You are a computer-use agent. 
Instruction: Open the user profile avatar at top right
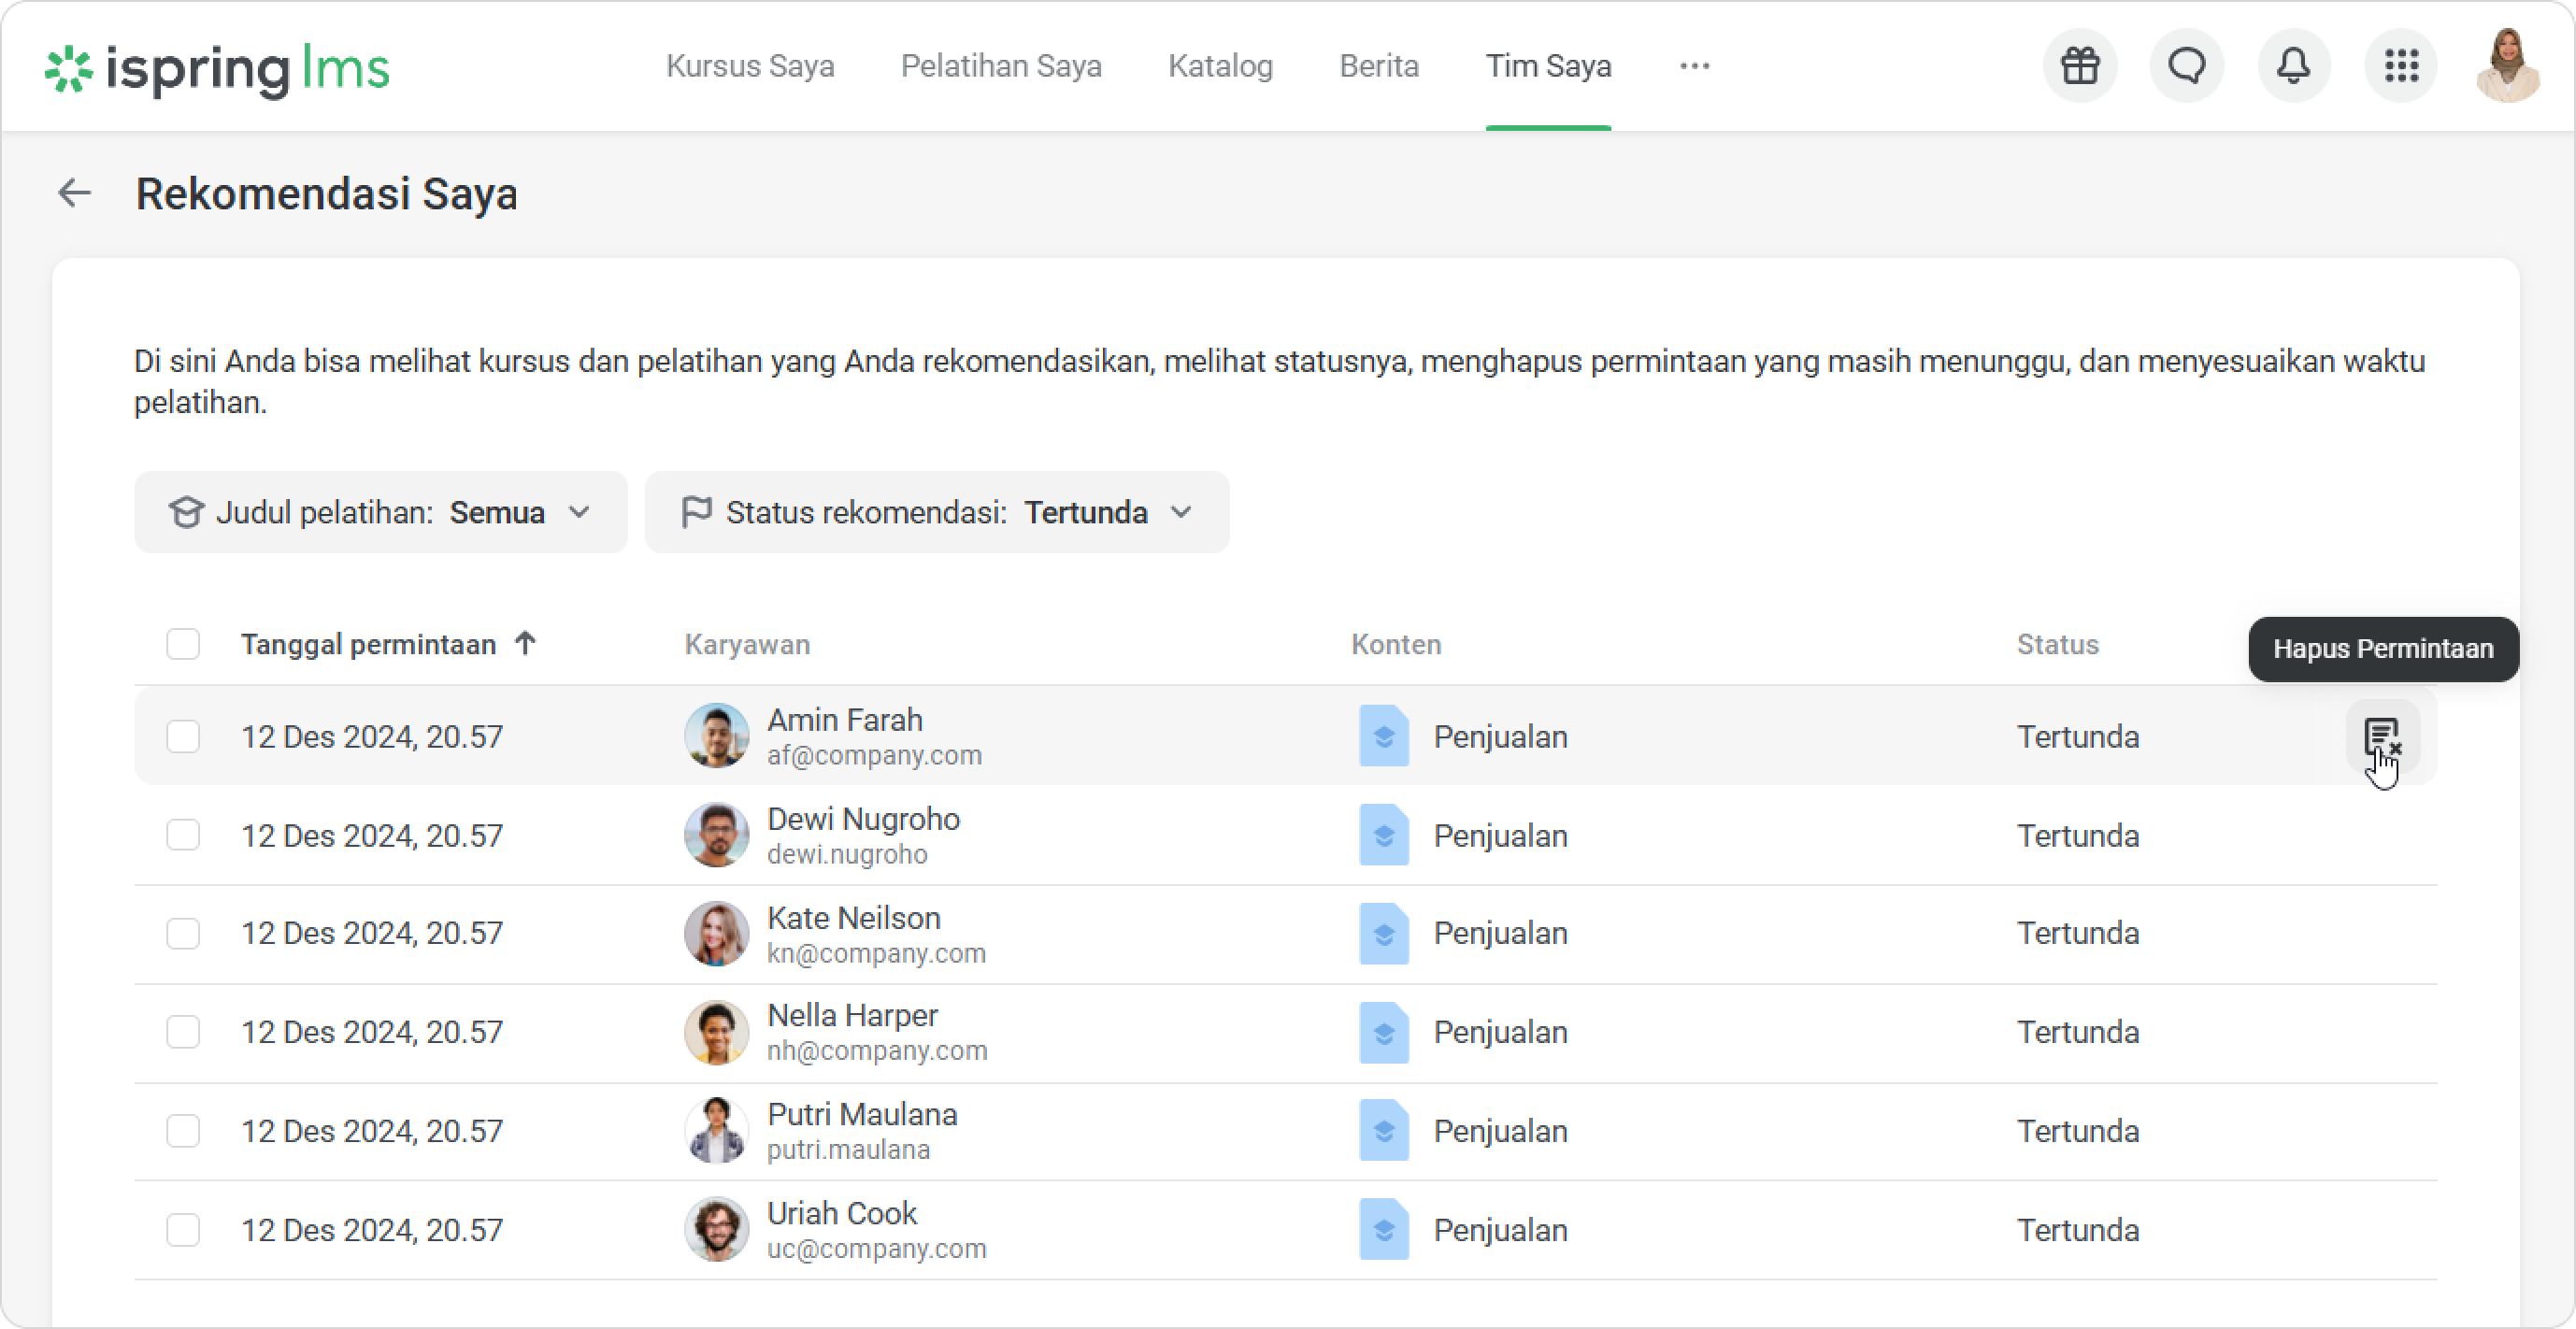[x=2506, y=66]
